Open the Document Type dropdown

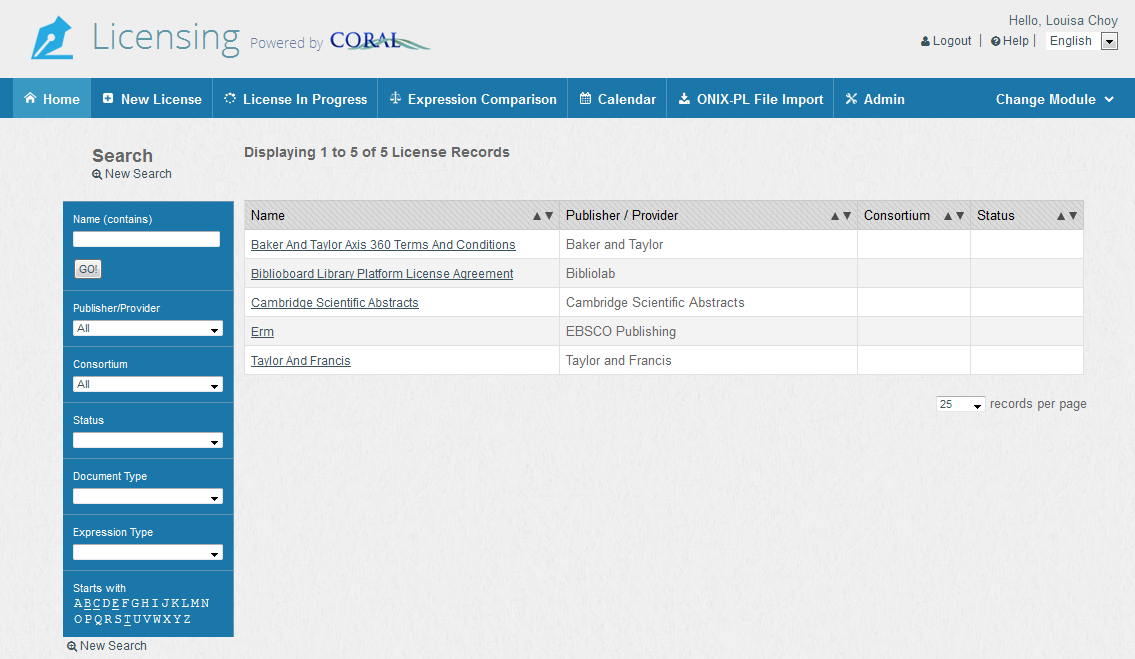(148, 497)
